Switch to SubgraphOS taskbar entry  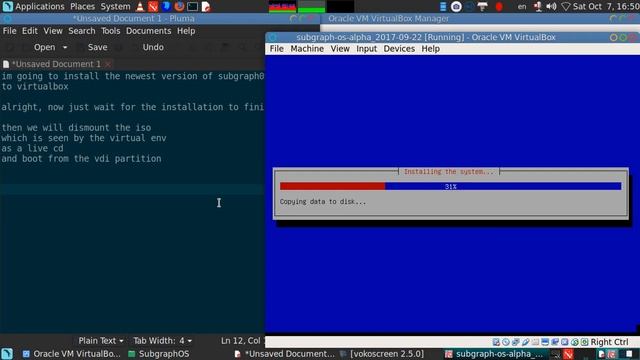pyautogui.click(x=159, y=354)
